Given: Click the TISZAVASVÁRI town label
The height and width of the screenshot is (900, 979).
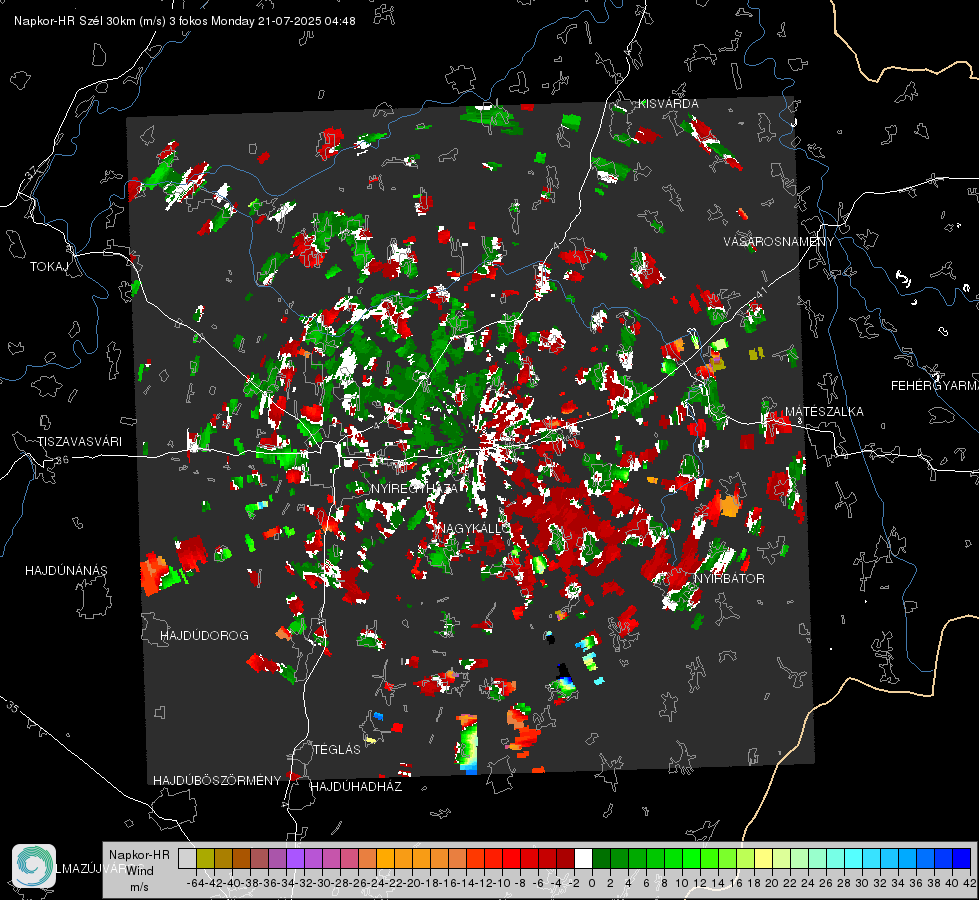Looking at the screenshot, I should tap(79, 442).
